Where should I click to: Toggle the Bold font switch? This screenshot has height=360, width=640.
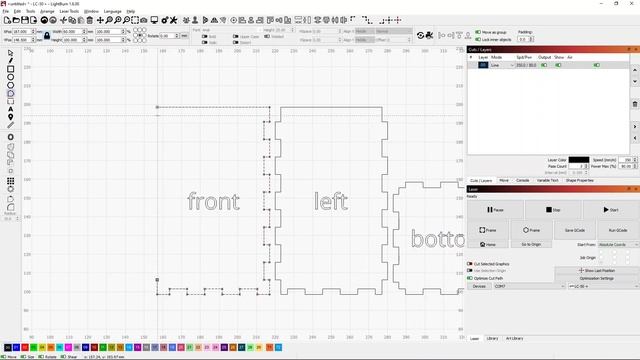[x=204, y=37]
